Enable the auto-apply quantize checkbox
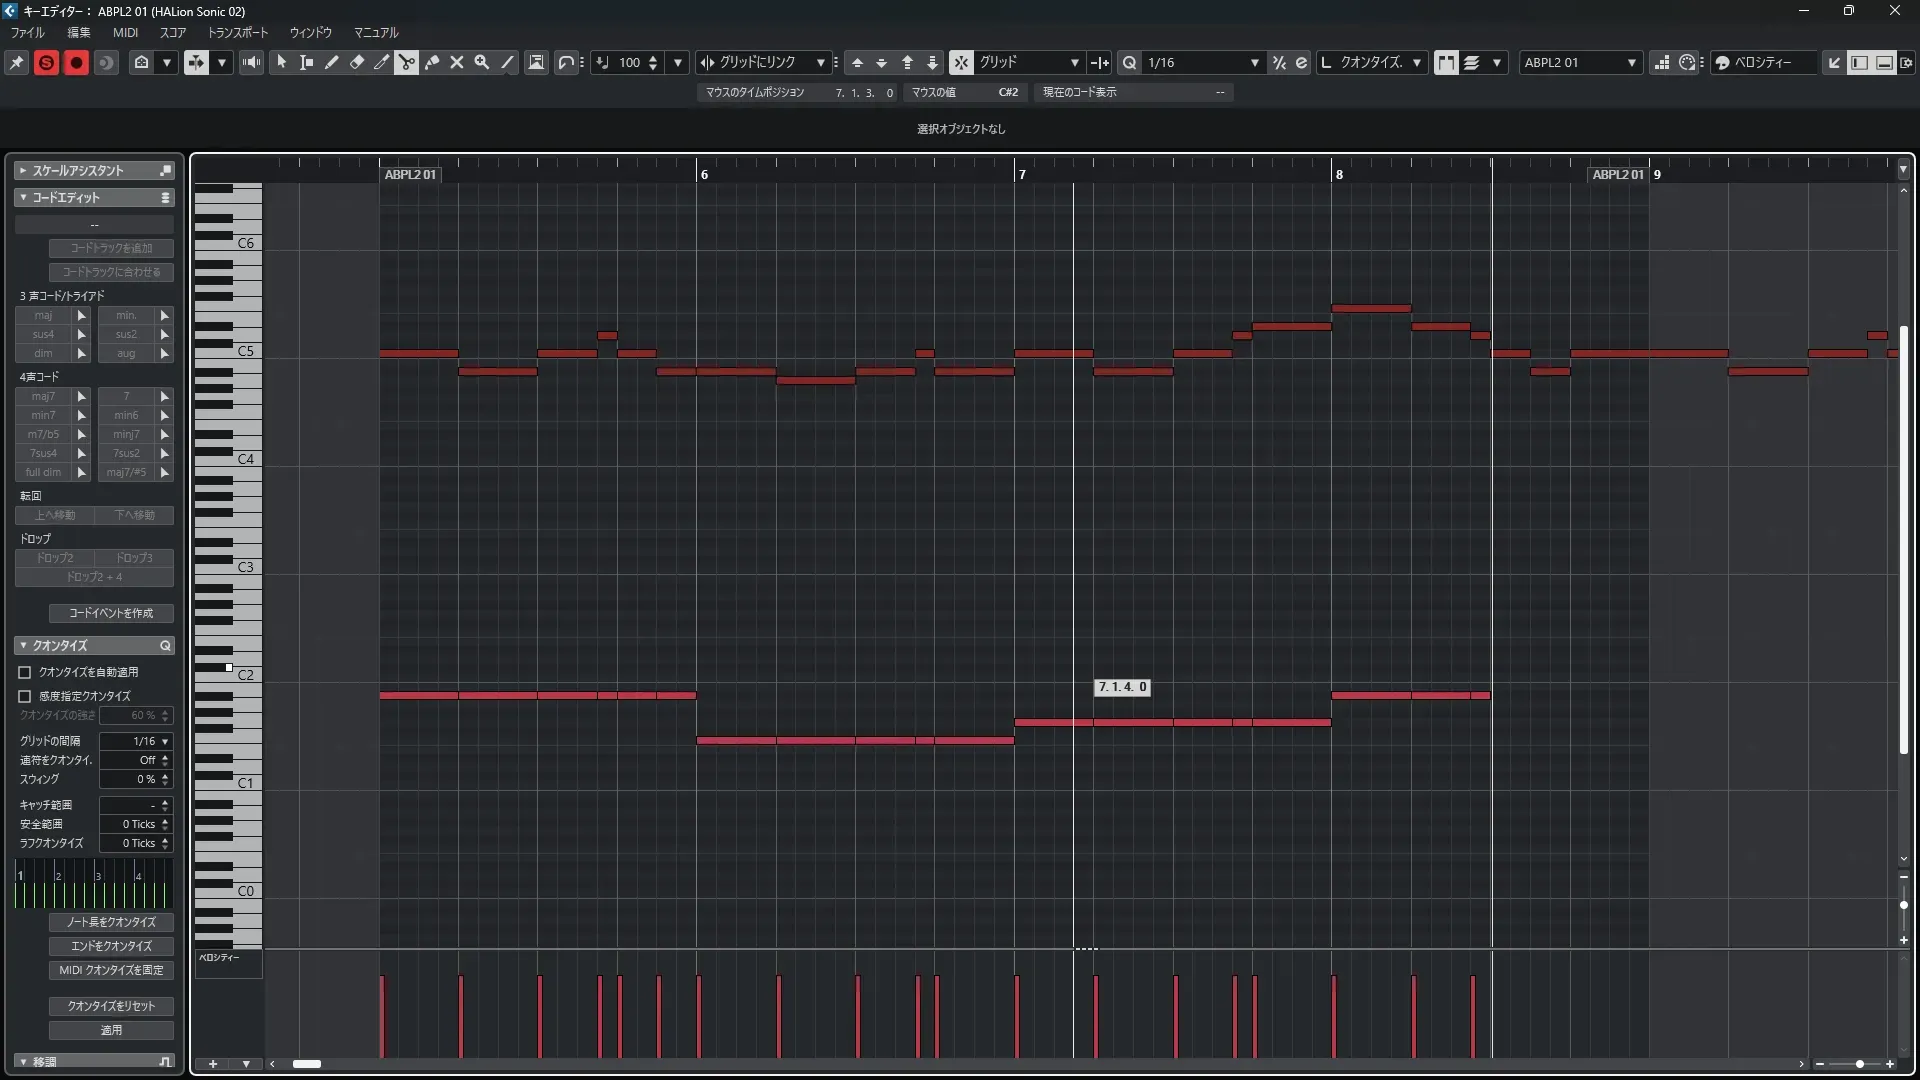 [x=25, y=672]
